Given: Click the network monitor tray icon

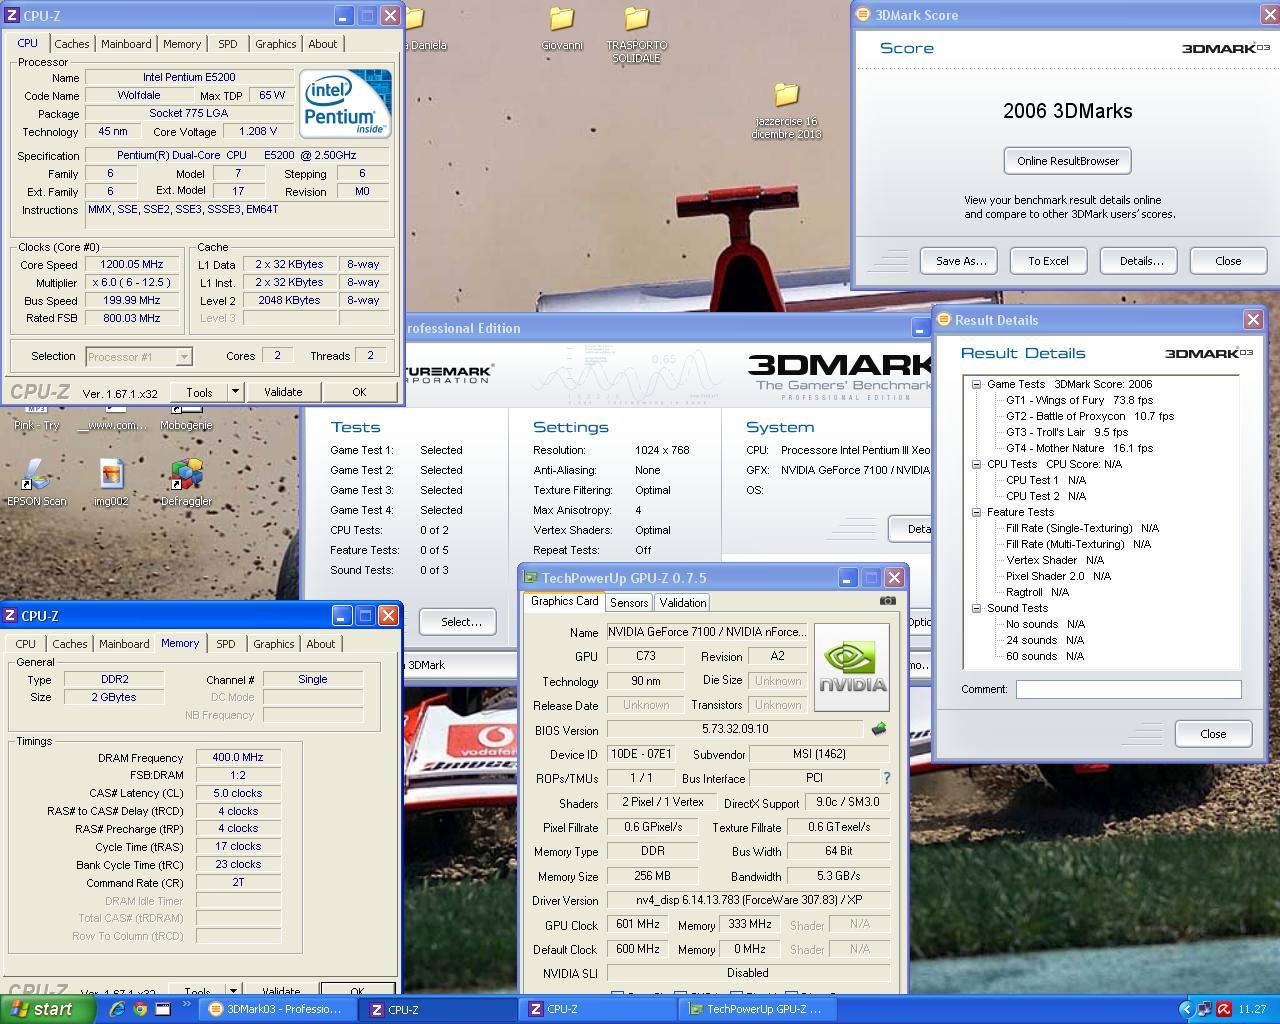Looking at the screenshot, I should click(1205, 1009).
